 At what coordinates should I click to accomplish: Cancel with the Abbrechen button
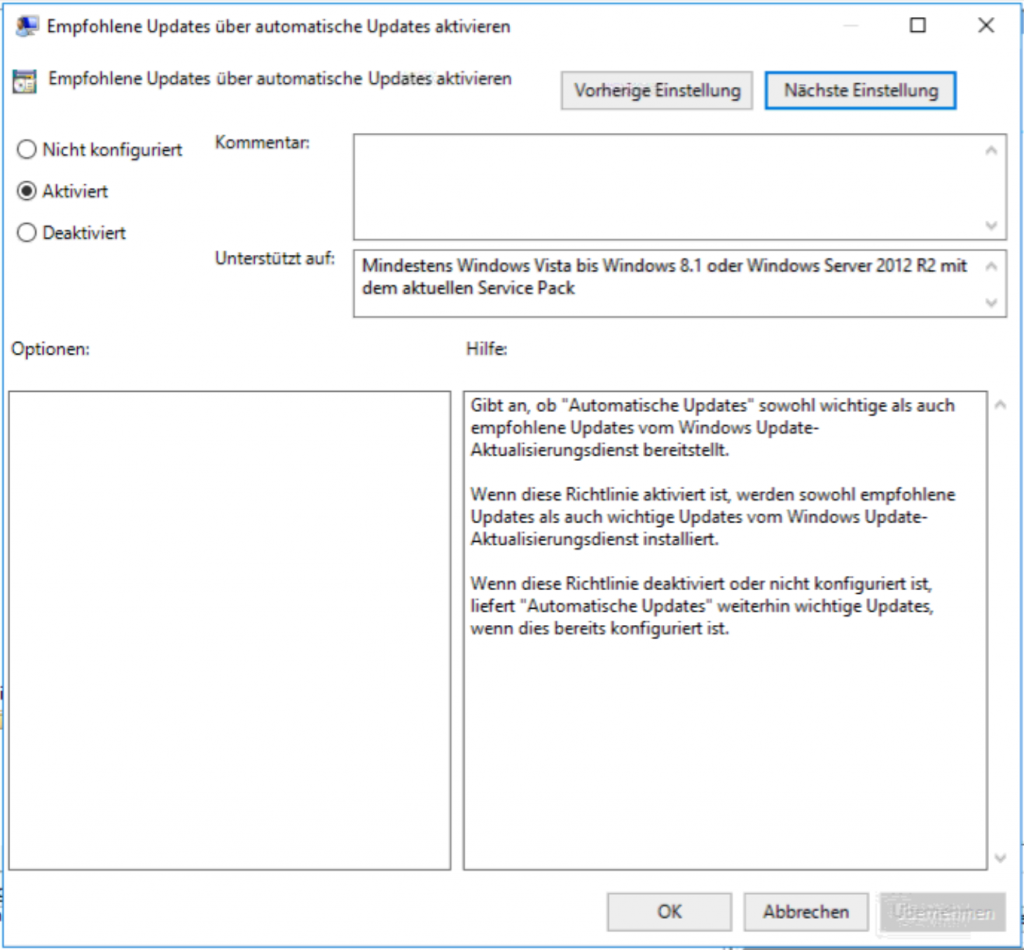click(x=806, y=911)
